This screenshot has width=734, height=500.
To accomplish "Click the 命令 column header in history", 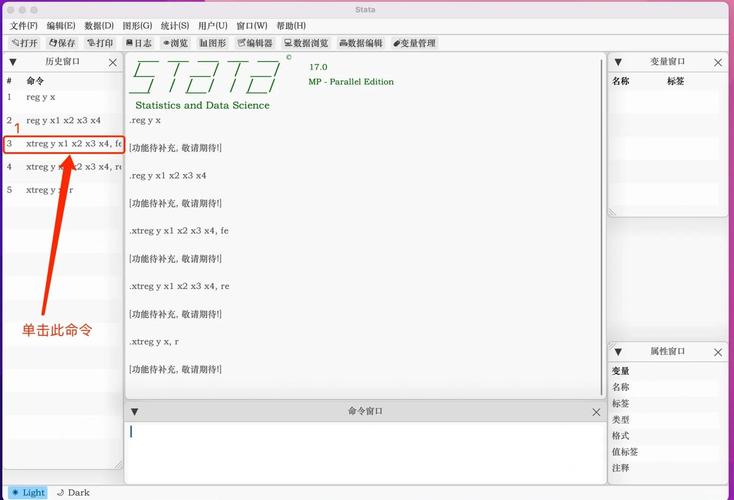I will click(x=35, y=81).
